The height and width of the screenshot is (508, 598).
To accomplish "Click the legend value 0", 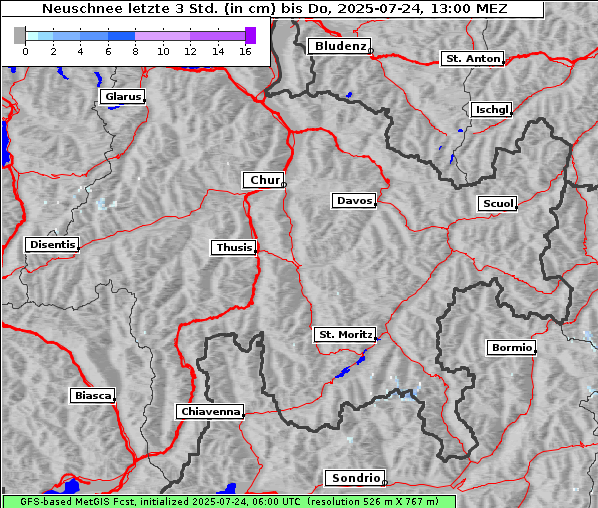I will click(25, 51).
